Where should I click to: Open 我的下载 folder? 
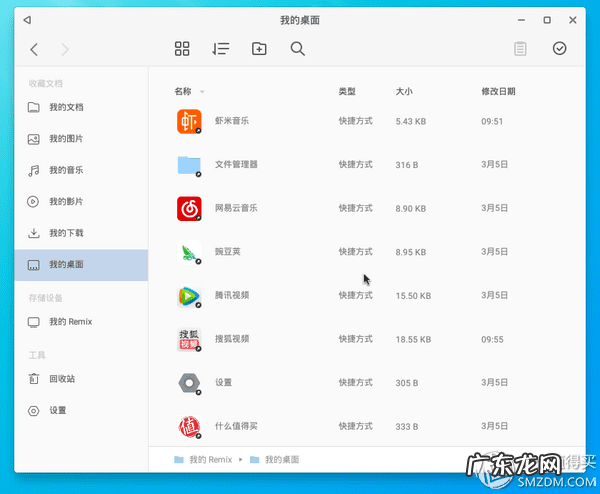pyautogui.click(x=66, y=233)
